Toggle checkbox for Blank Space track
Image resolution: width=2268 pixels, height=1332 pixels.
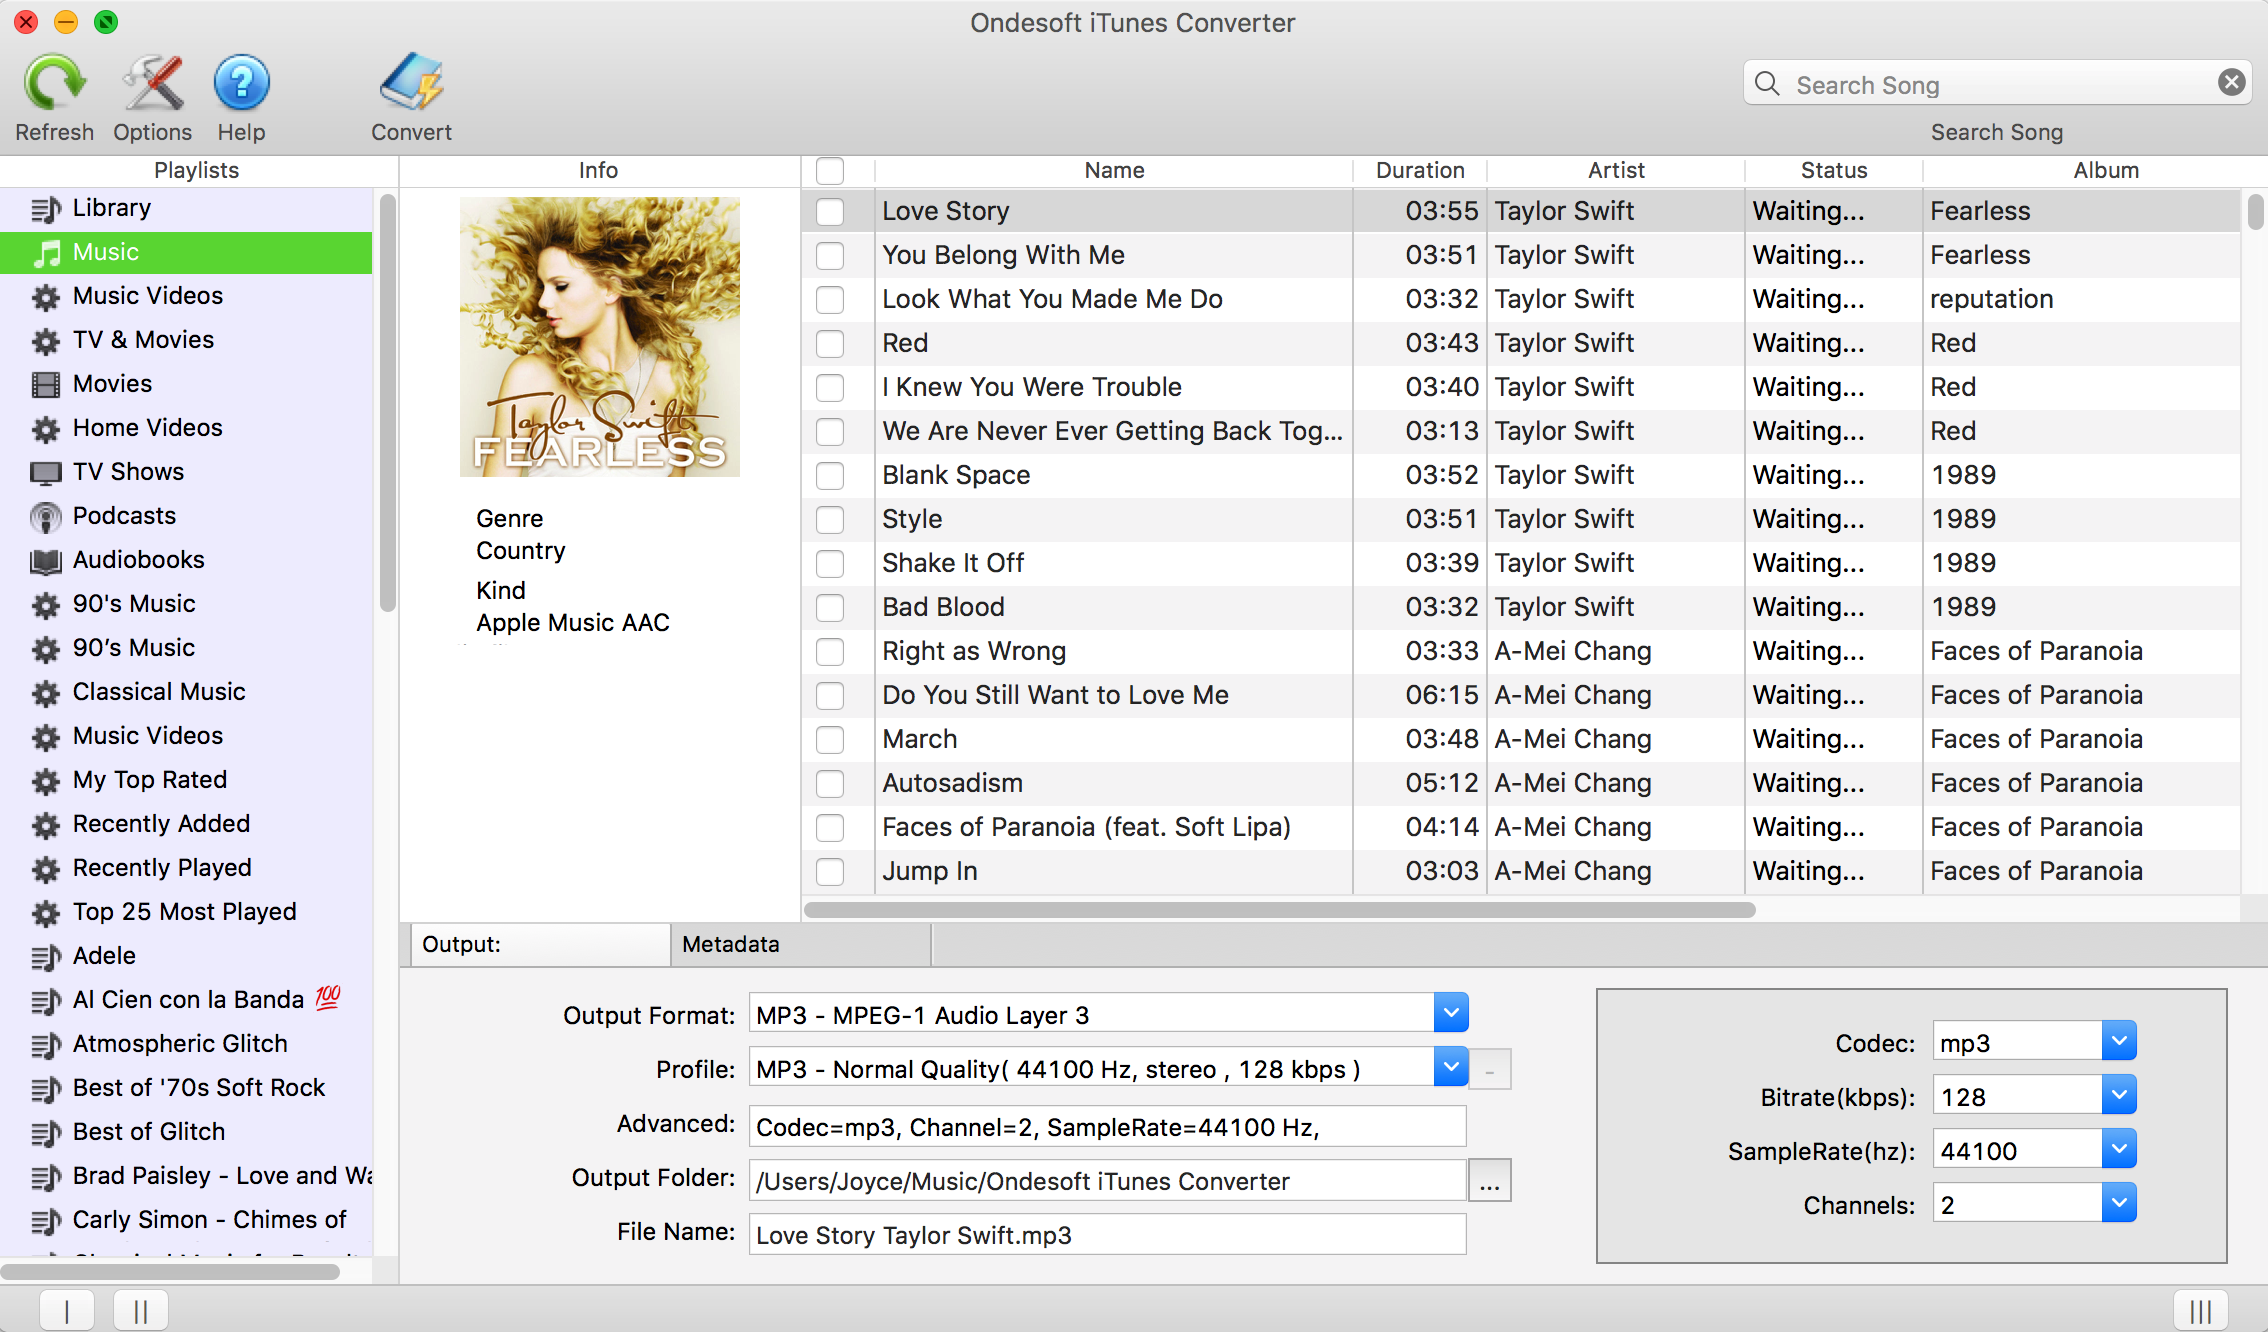tap(830, 473)
